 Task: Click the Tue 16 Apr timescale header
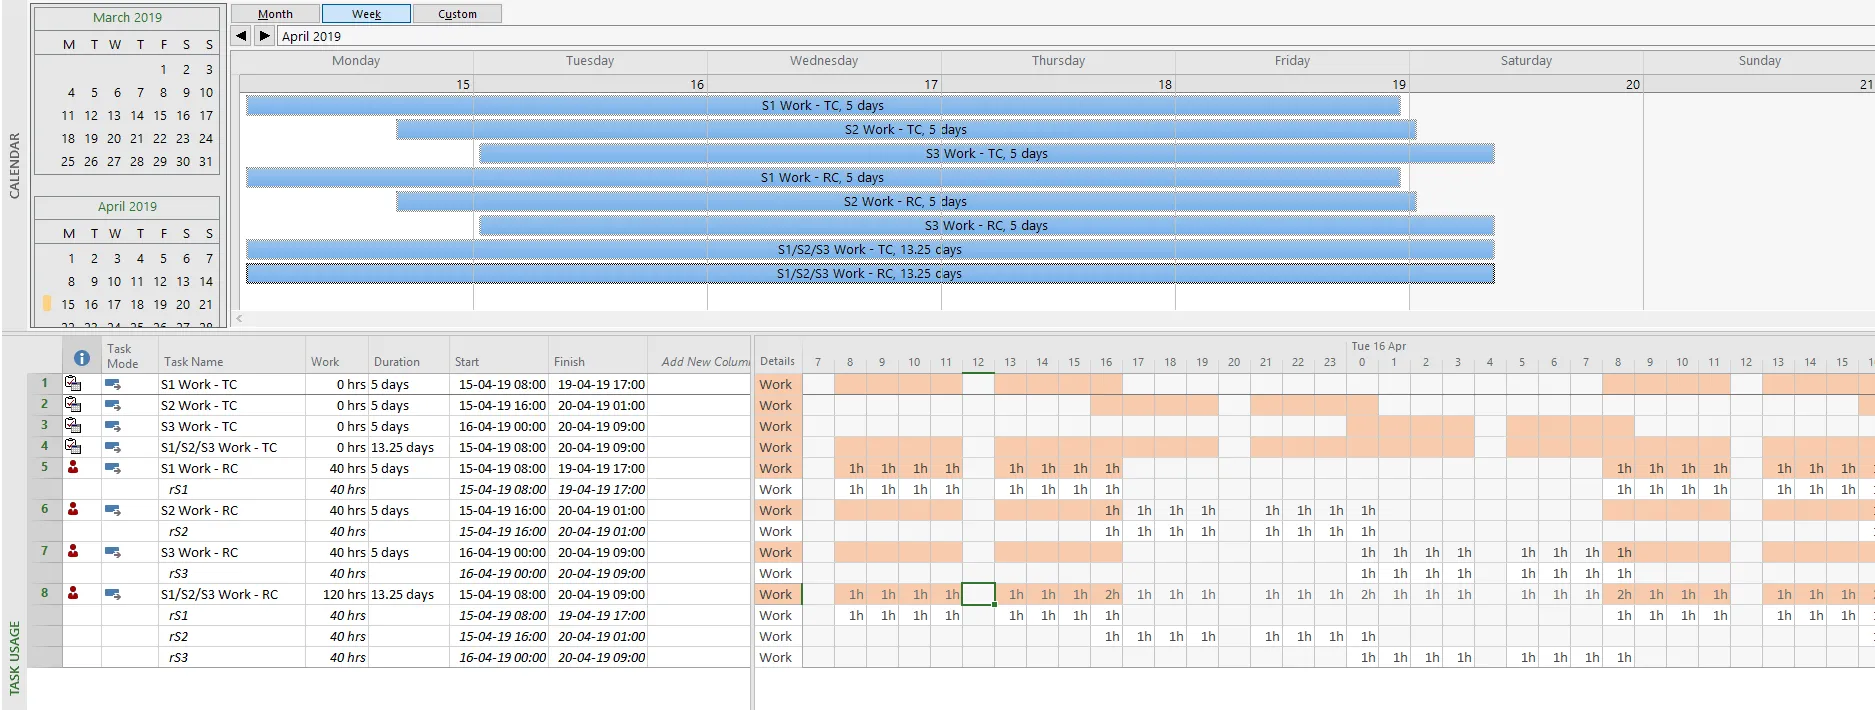point(1378,346)
